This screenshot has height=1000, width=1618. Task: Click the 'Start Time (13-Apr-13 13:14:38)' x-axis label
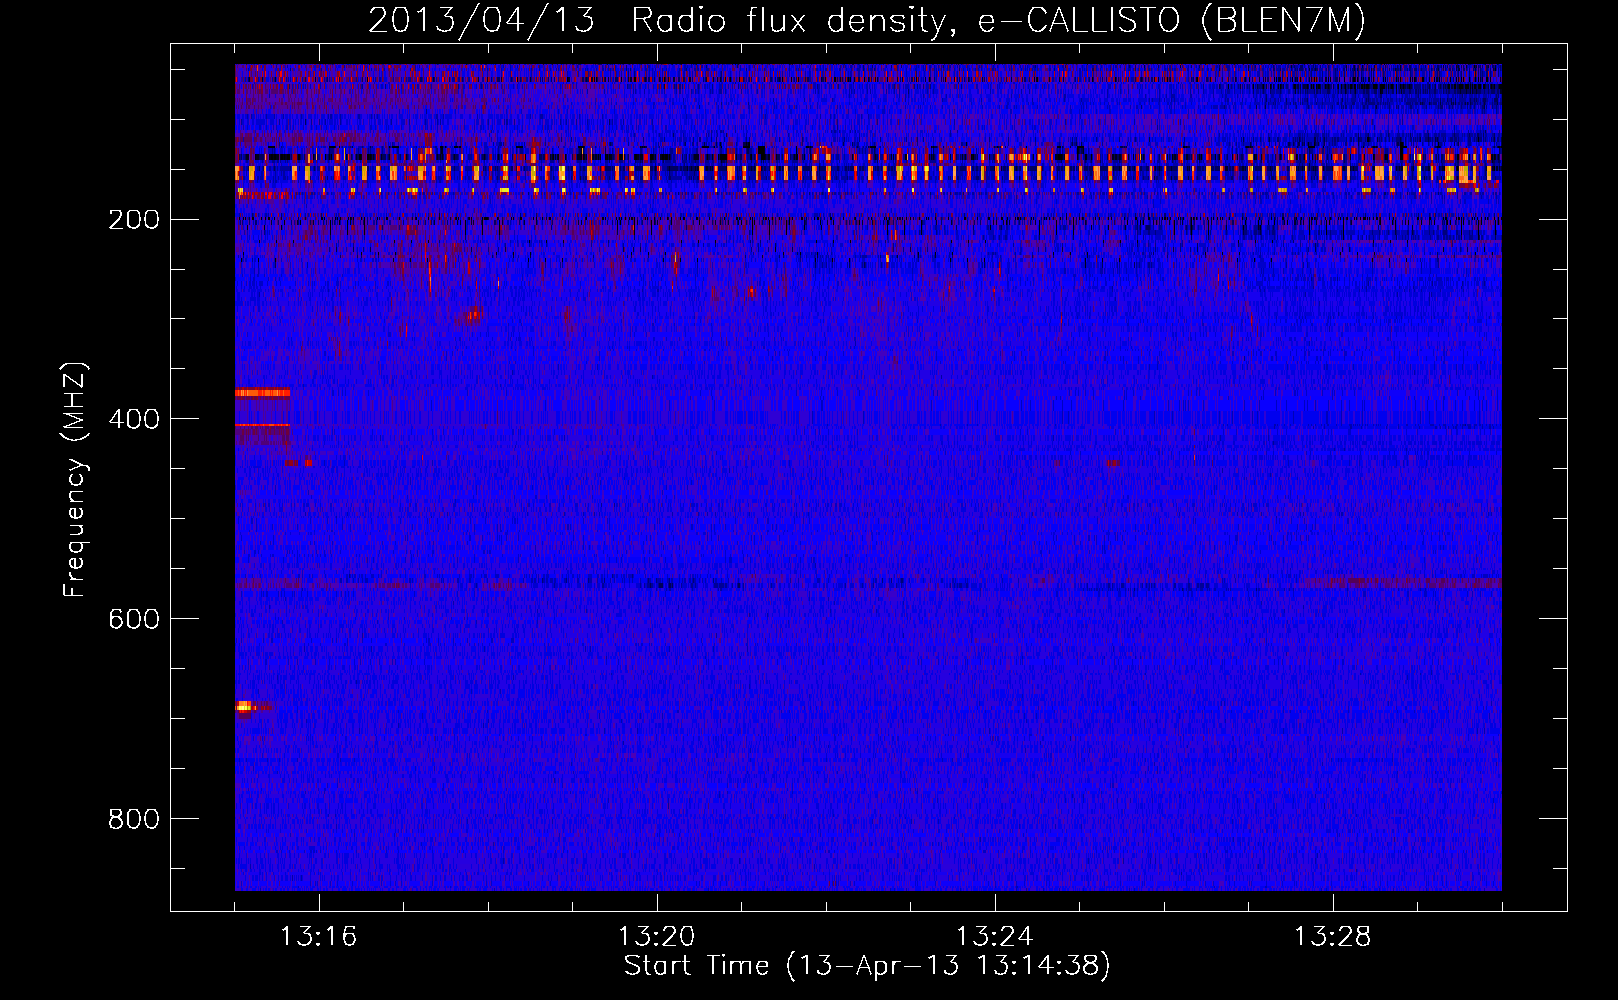(x=867, y=966)
